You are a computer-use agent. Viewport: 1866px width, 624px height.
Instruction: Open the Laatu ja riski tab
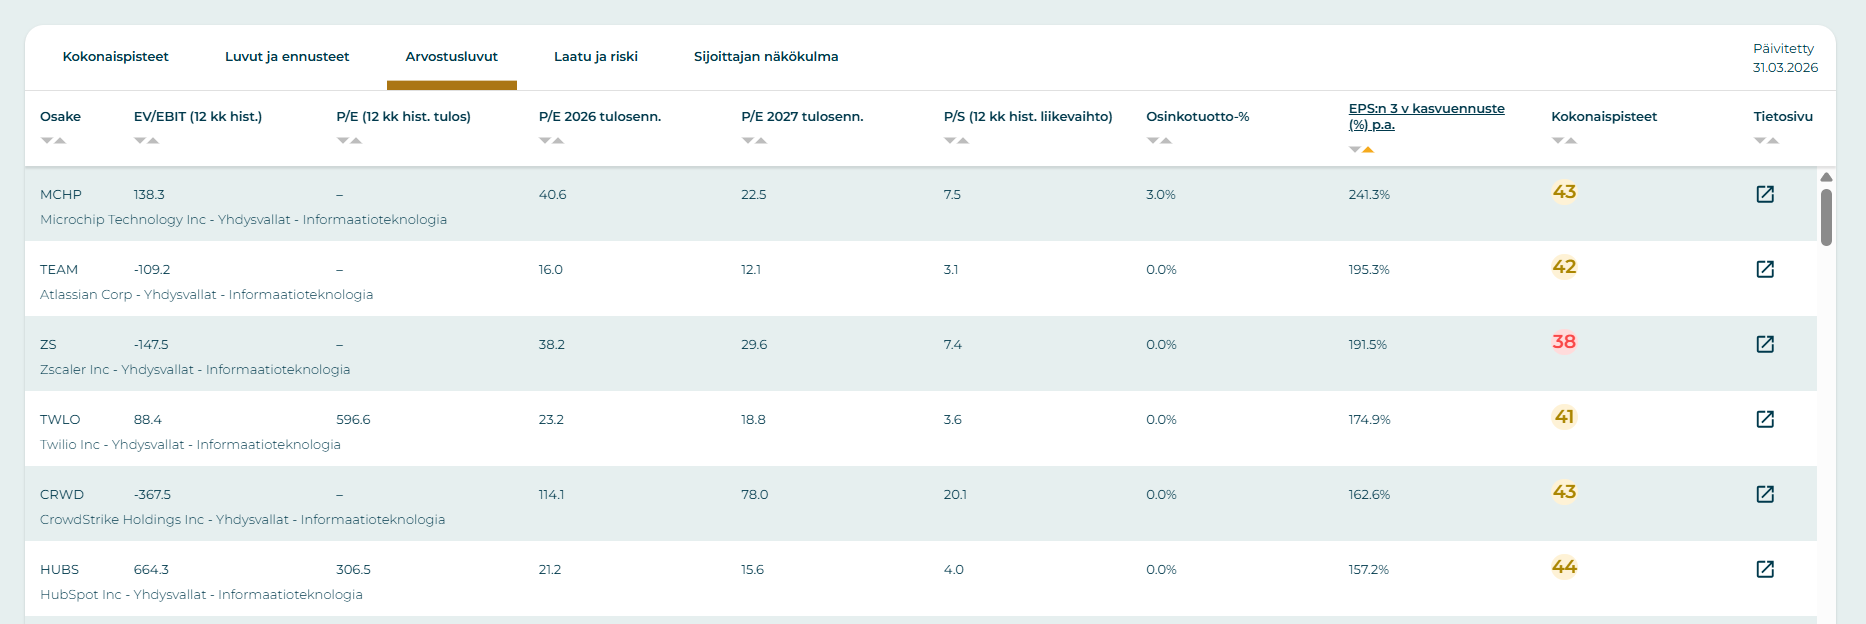pos(596,57)
